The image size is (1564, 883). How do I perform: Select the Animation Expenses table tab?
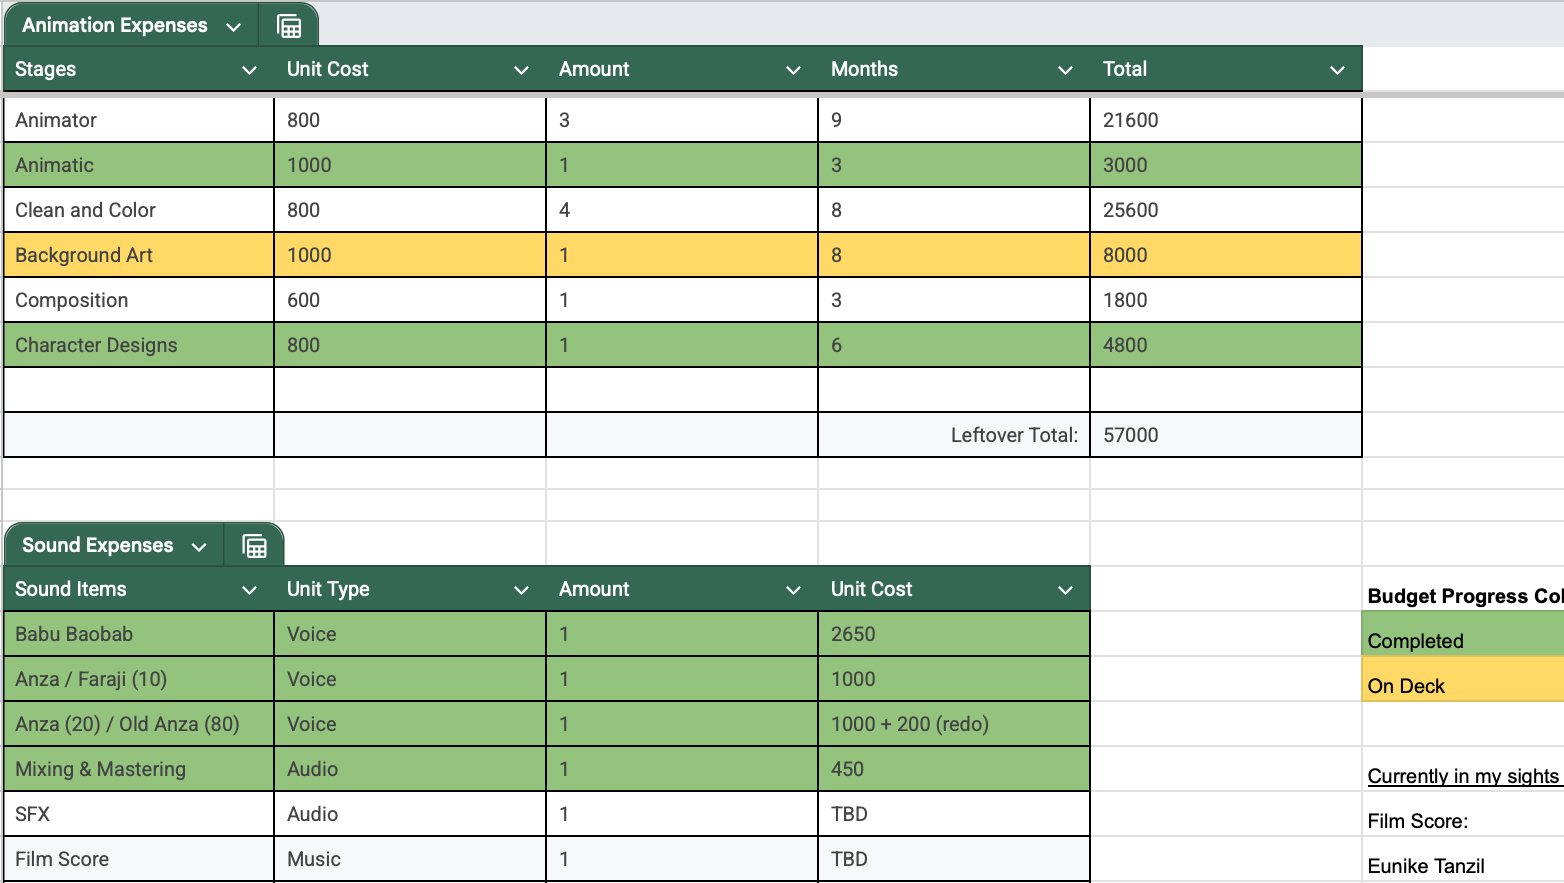point(114,26)
